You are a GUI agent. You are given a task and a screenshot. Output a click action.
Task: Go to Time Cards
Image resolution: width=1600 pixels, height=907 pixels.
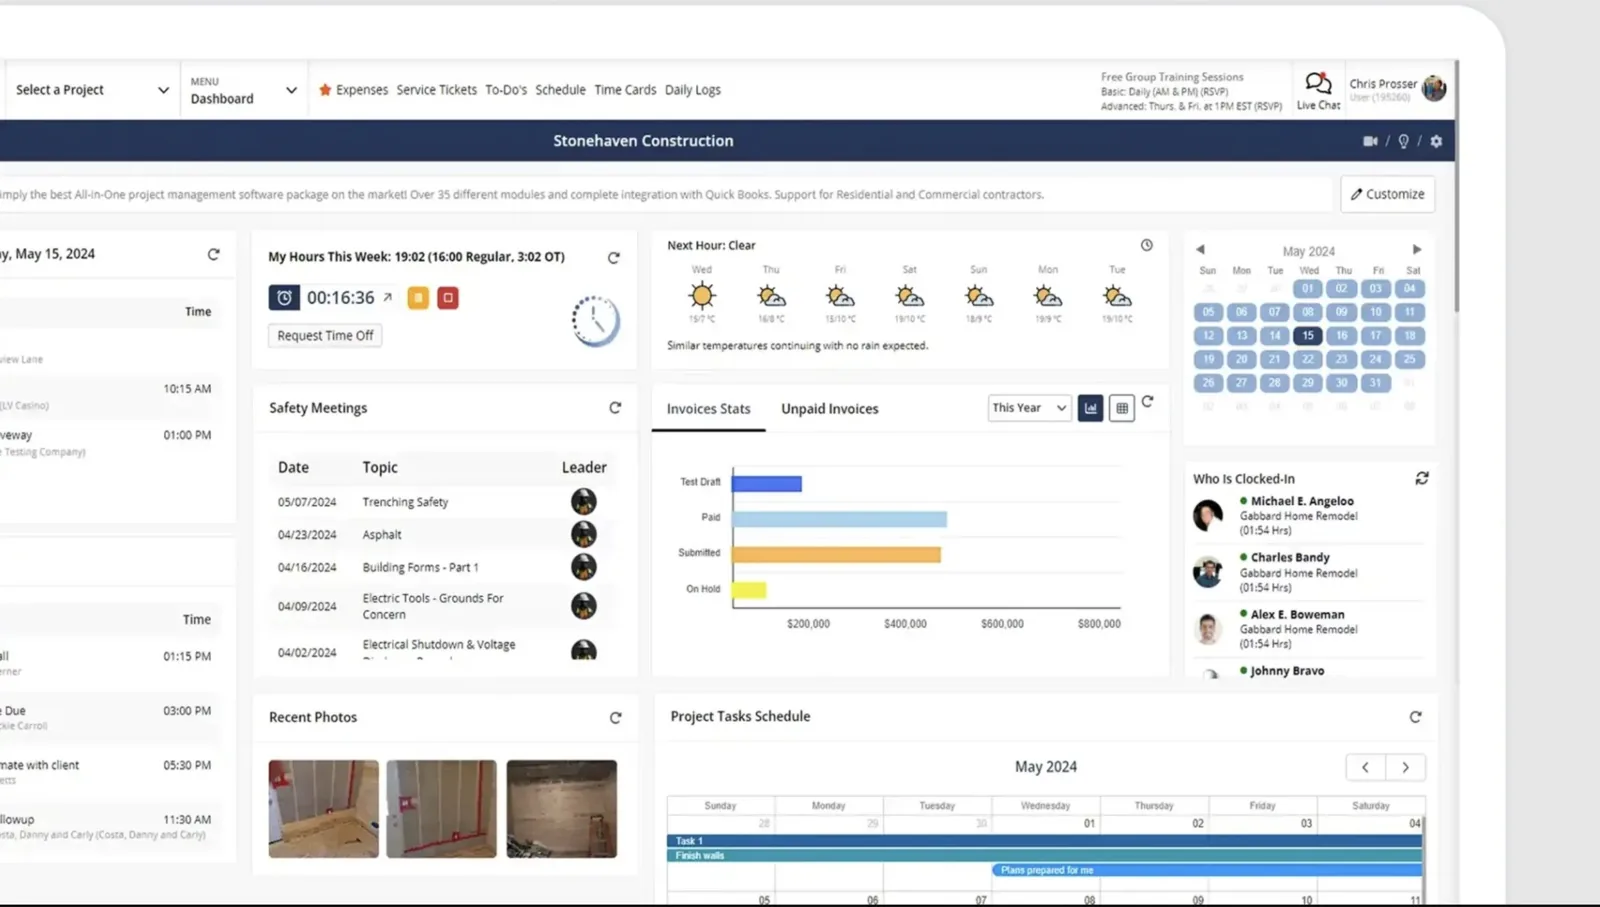625,90
